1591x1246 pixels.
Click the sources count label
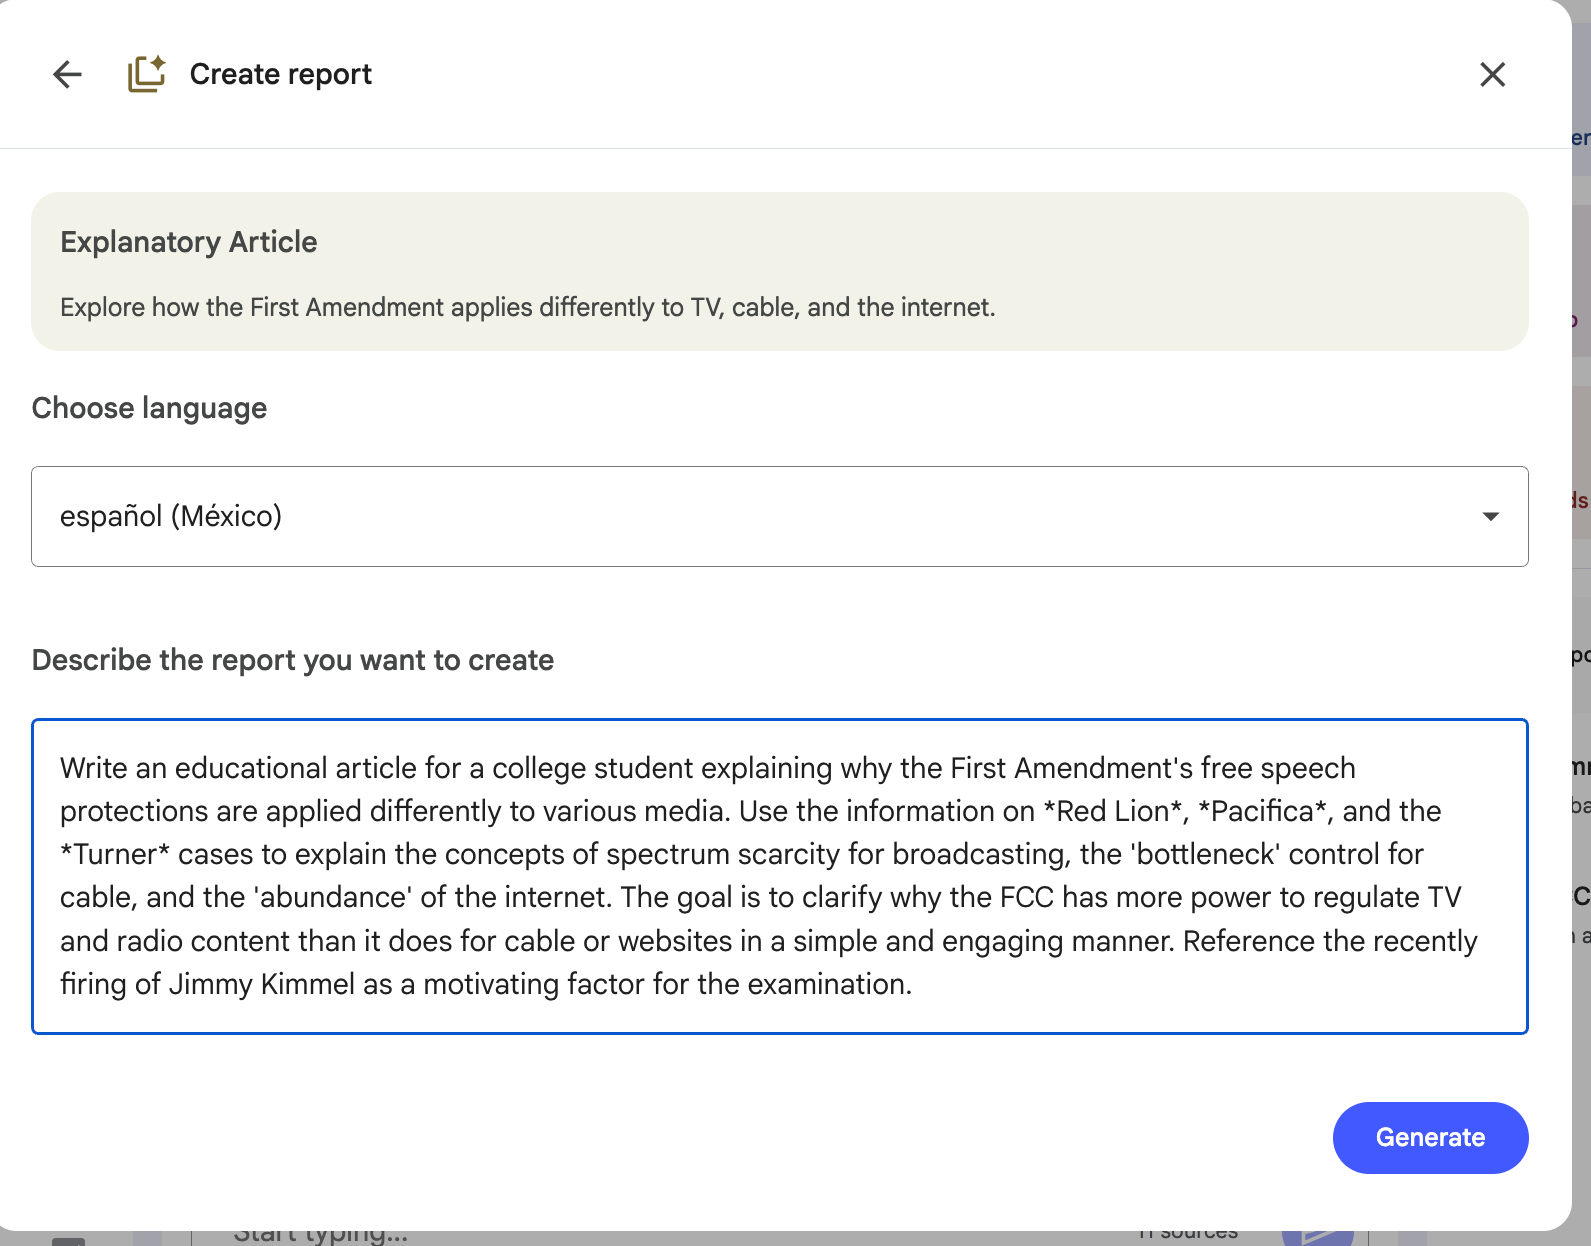click(x=1188, y=1237)
